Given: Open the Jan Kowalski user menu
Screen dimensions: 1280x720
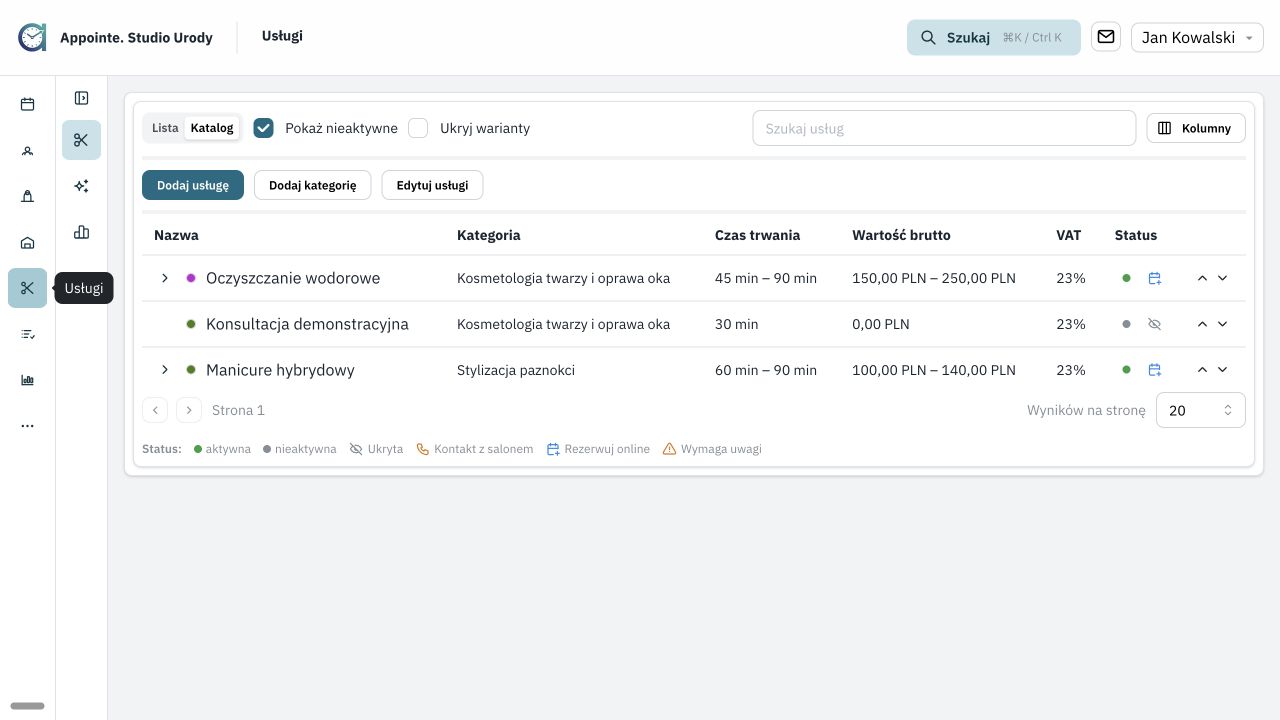Looking at the screenshot, I should pos(1197,37).
